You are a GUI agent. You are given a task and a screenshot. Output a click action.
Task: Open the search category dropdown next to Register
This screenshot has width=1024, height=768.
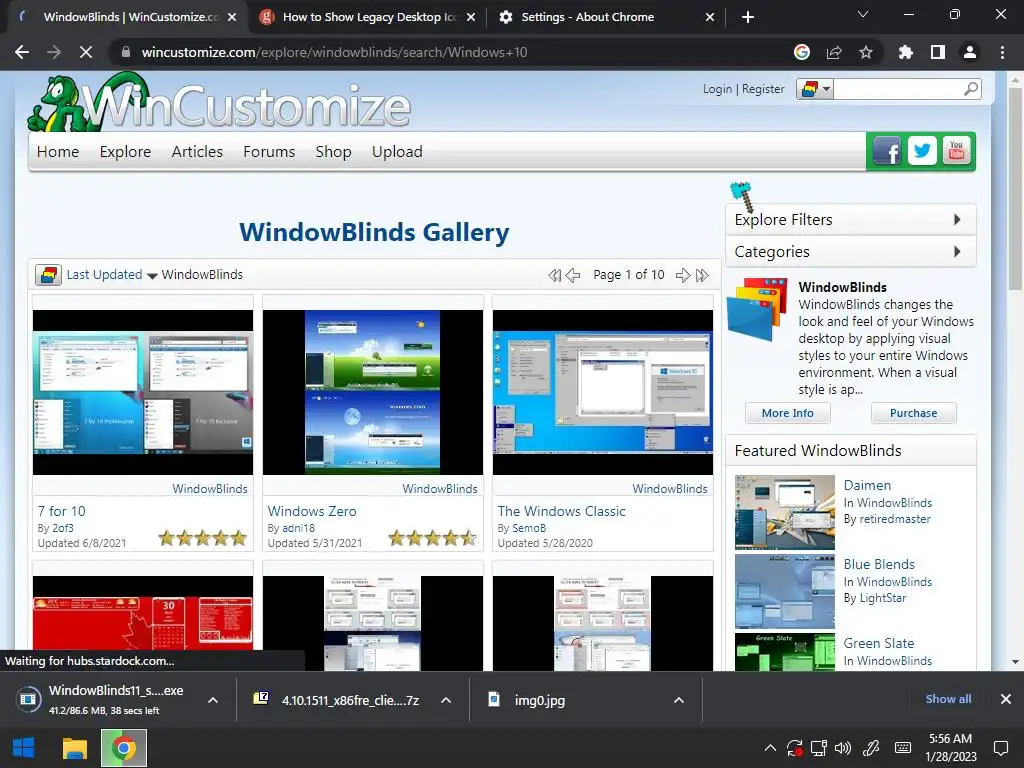pos(815,89)
